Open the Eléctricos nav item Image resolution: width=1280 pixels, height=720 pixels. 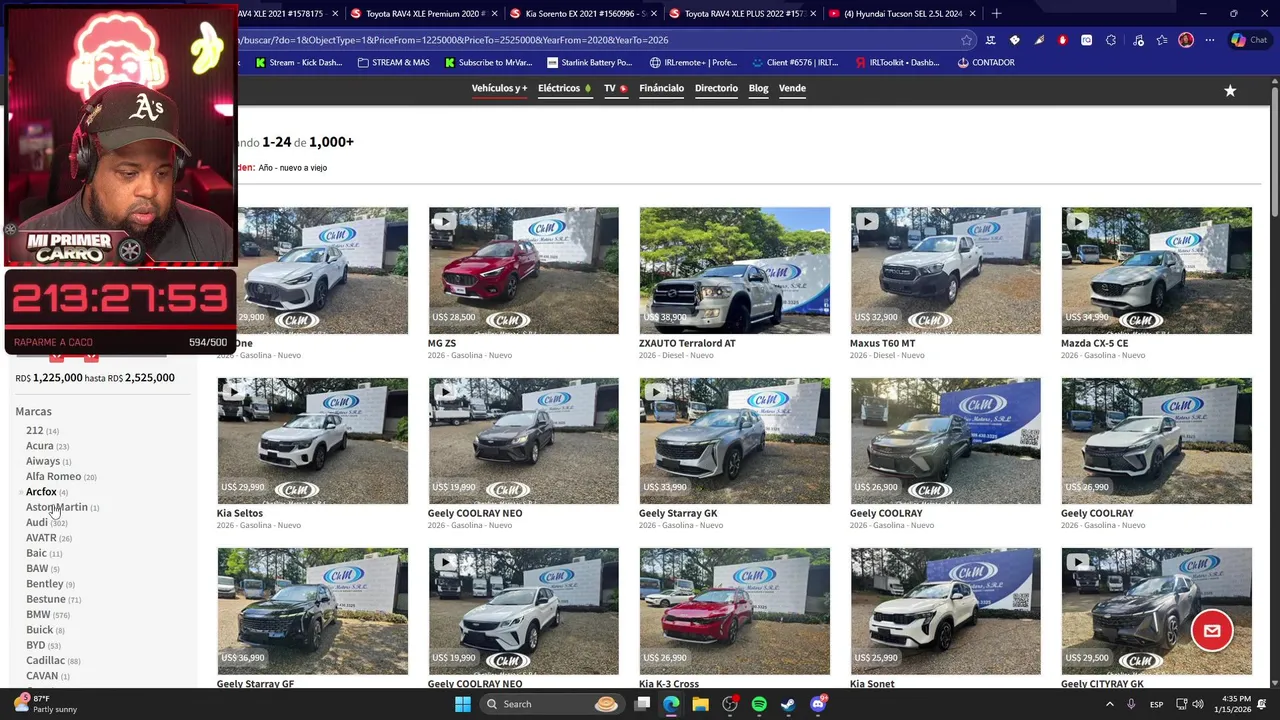click(x=564, y=88)
